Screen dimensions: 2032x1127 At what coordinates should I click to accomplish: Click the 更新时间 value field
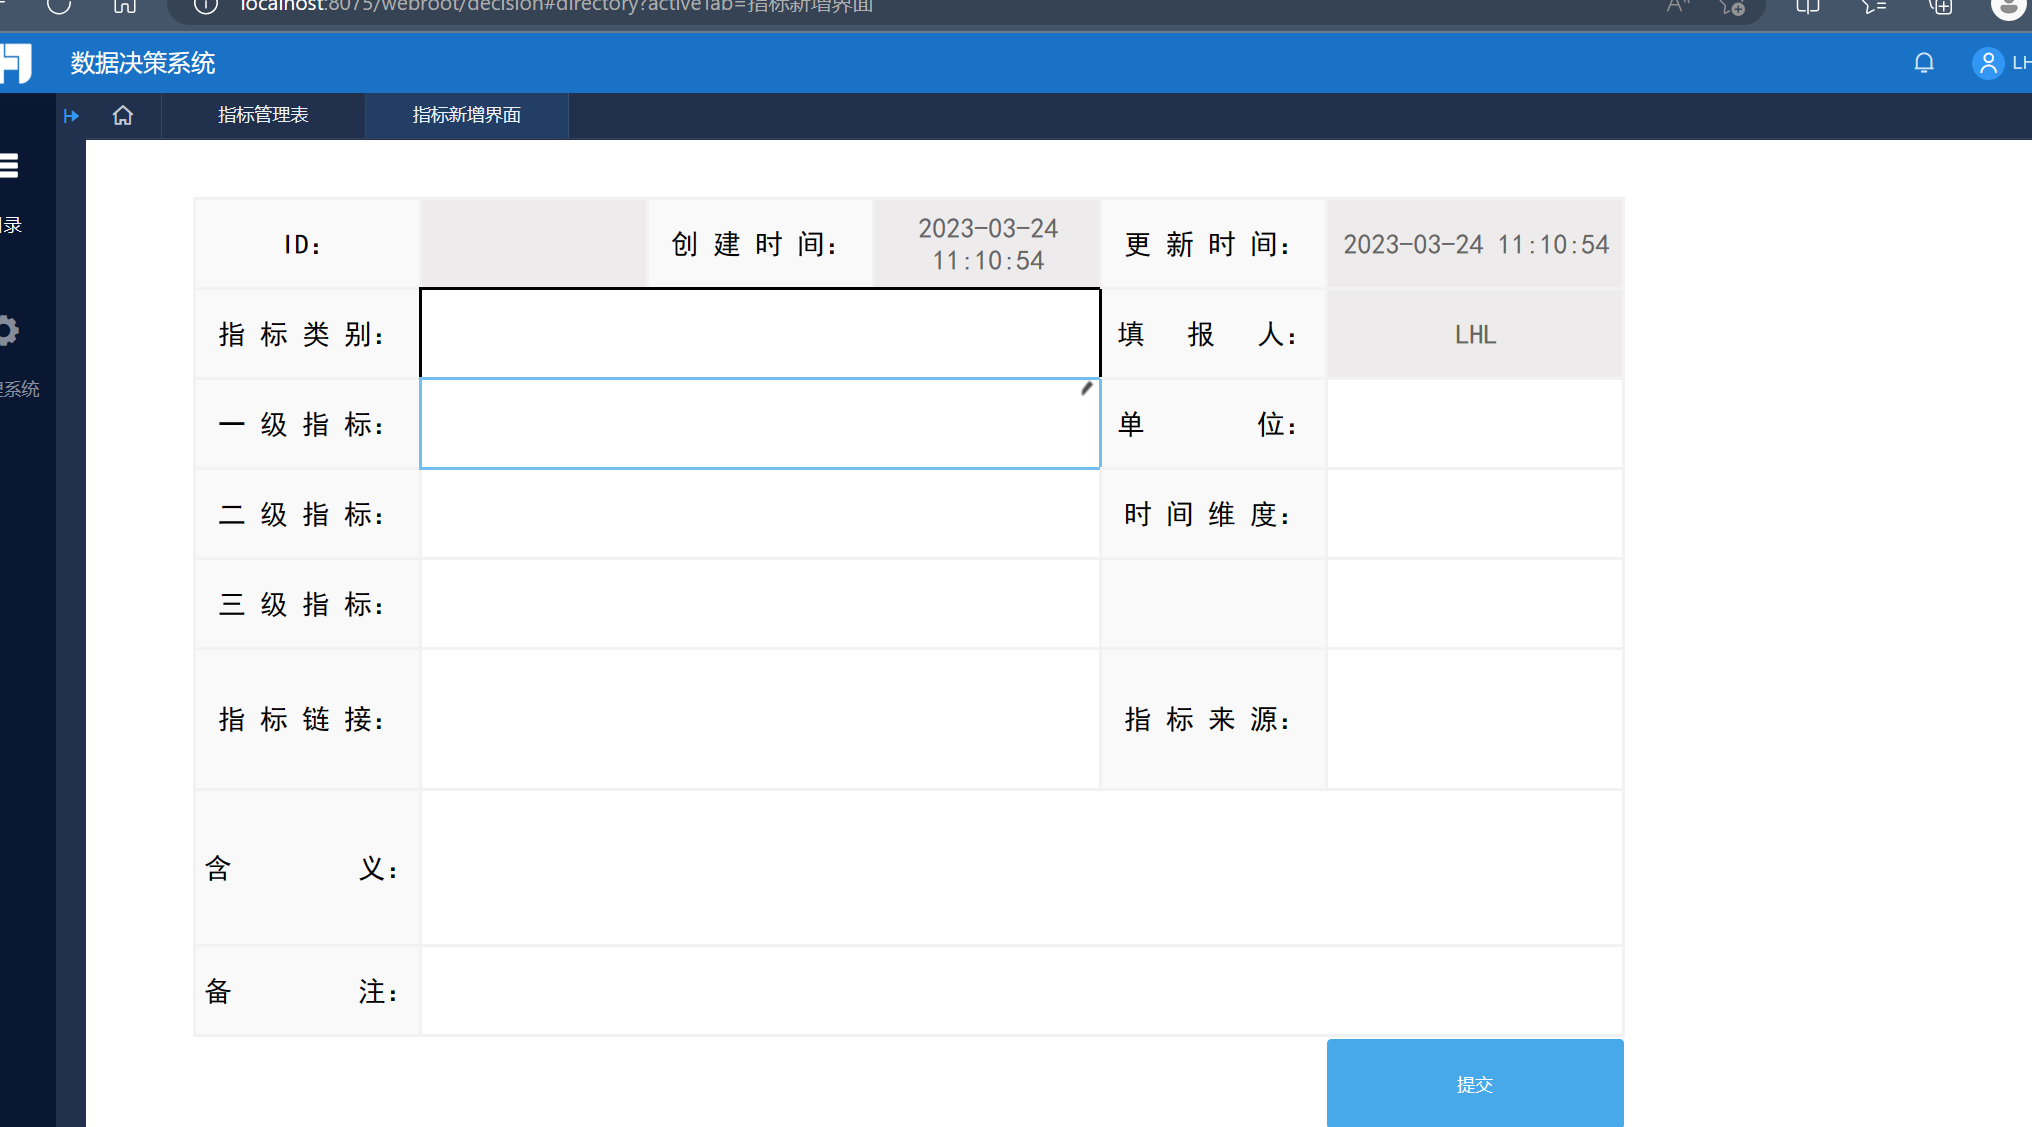tap(1475, 244)
